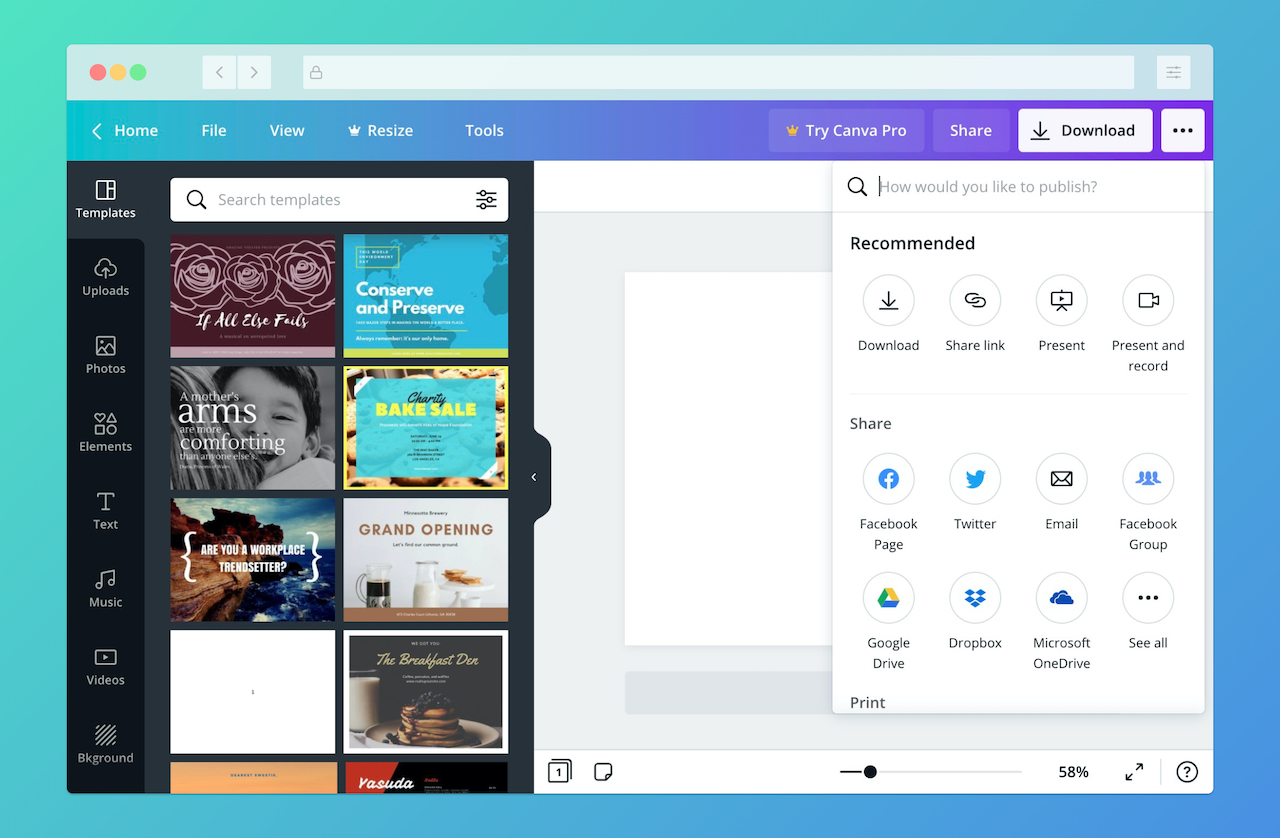
Task: Click See all share options
Action: (x=1148, y=598)
